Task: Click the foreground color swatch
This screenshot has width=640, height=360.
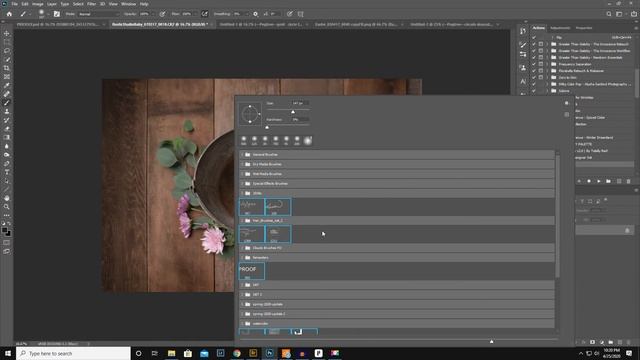Action: tap(4, 231)
